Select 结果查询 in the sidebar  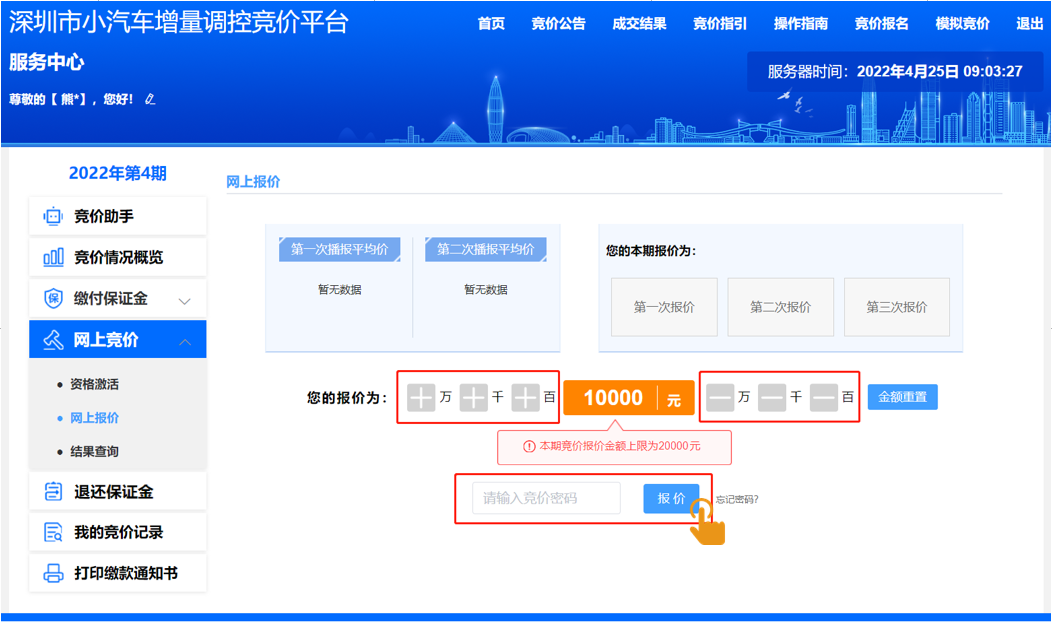tap(94, 451)
